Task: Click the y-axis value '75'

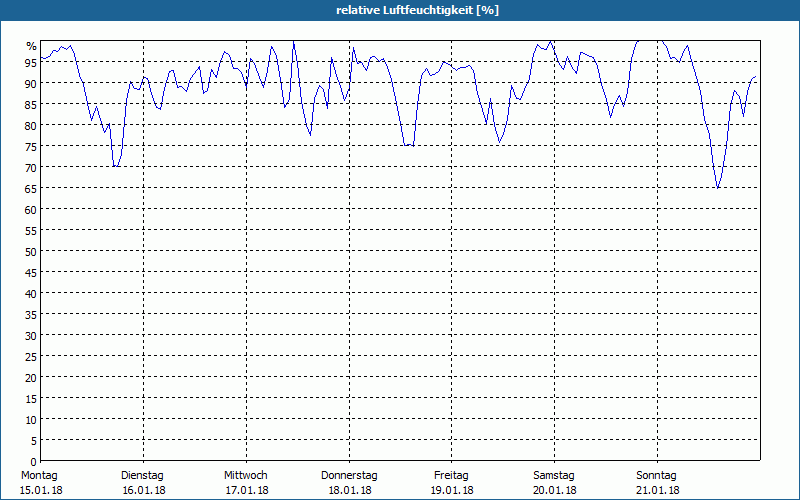Action: pyautogui.click(x=31, y=147)
